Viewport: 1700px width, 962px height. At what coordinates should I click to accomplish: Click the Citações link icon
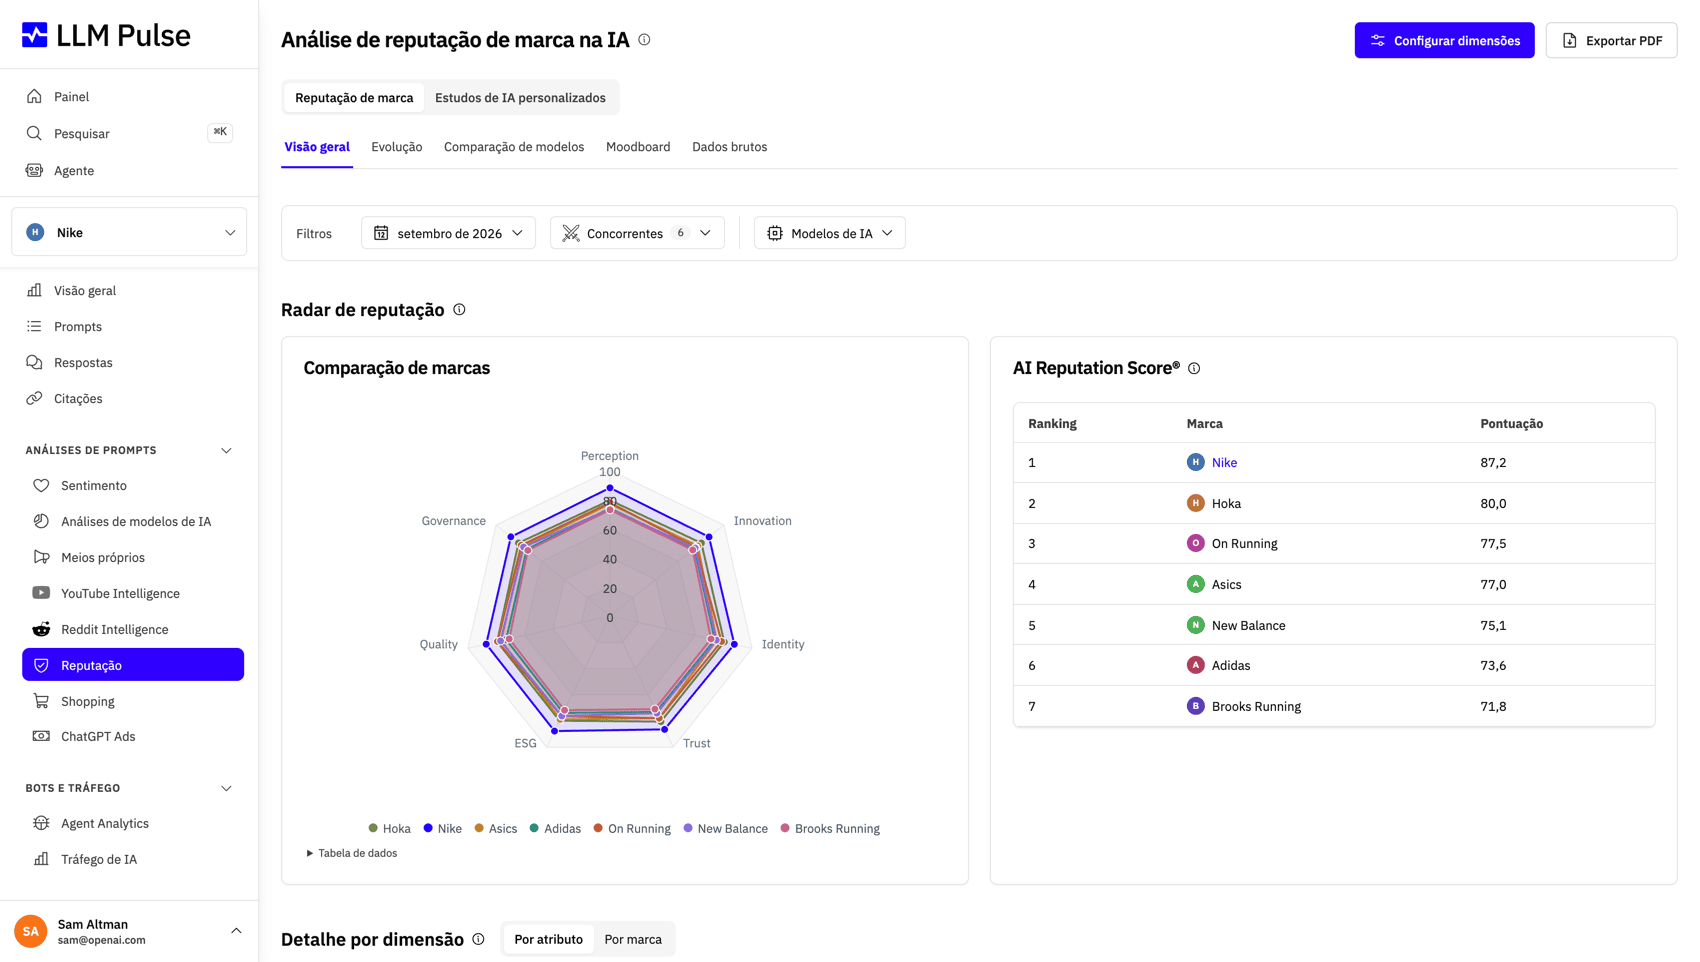point(34,398)
